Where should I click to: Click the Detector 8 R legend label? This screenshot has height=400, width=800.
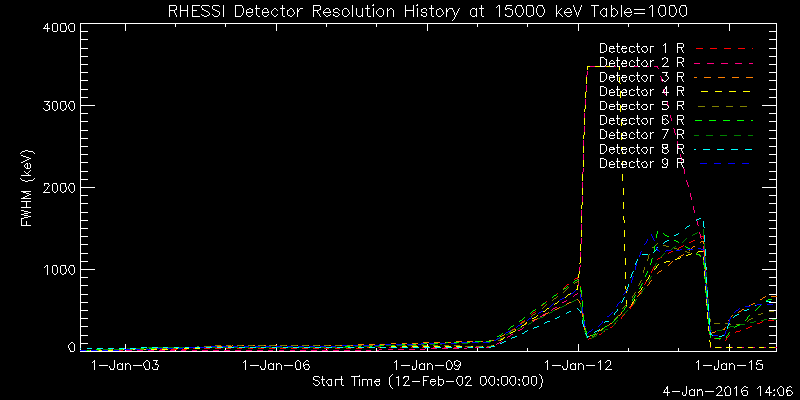[641, 148]
